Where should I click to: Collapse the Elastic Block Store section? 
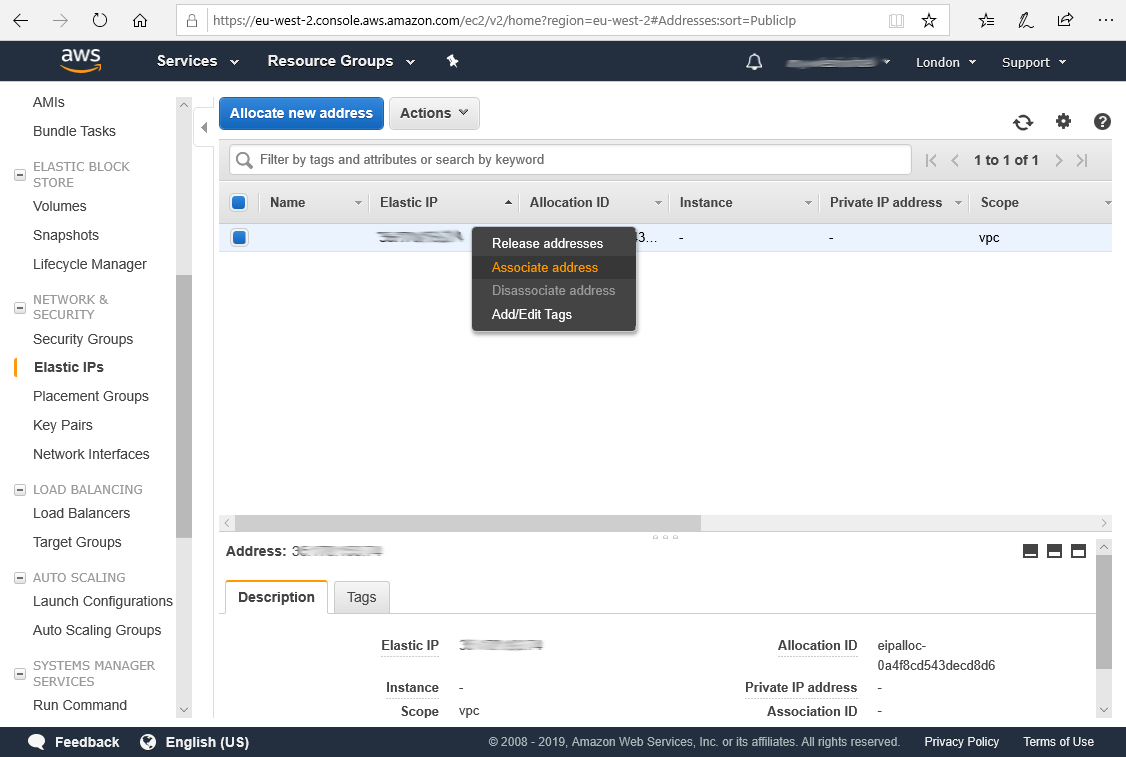pos(20,175)
